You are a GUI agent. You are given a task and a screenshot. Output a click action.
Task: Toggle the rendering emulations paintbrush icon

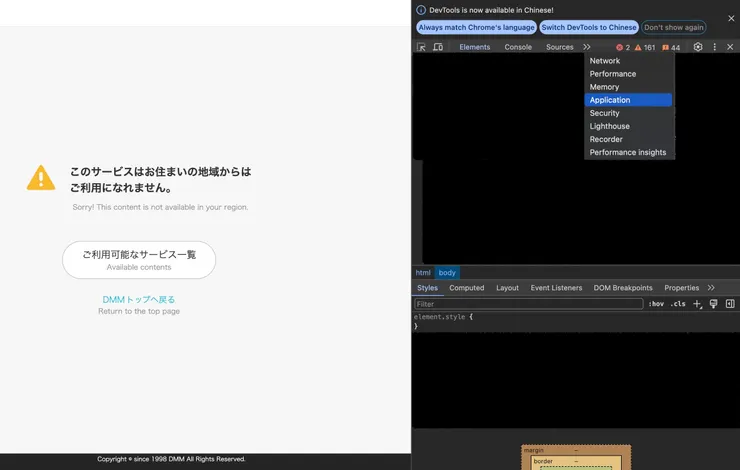[714, 304]
